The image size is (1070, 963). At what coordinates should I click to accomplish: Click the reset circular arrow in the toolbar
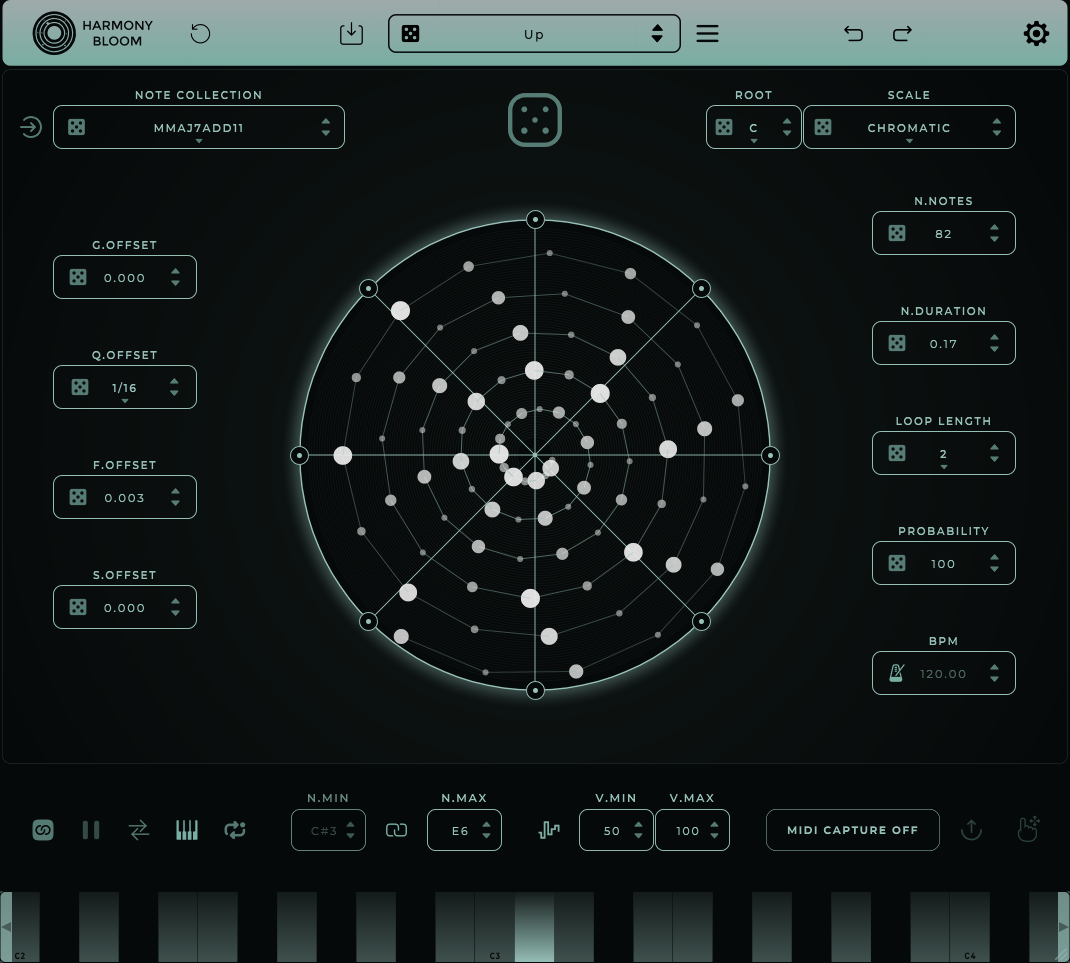[200, 33]
